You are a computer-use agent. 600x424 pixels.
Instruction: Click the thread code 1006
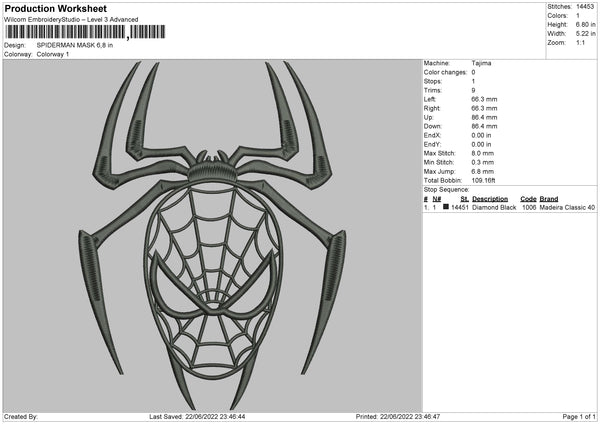pos(529,207)
